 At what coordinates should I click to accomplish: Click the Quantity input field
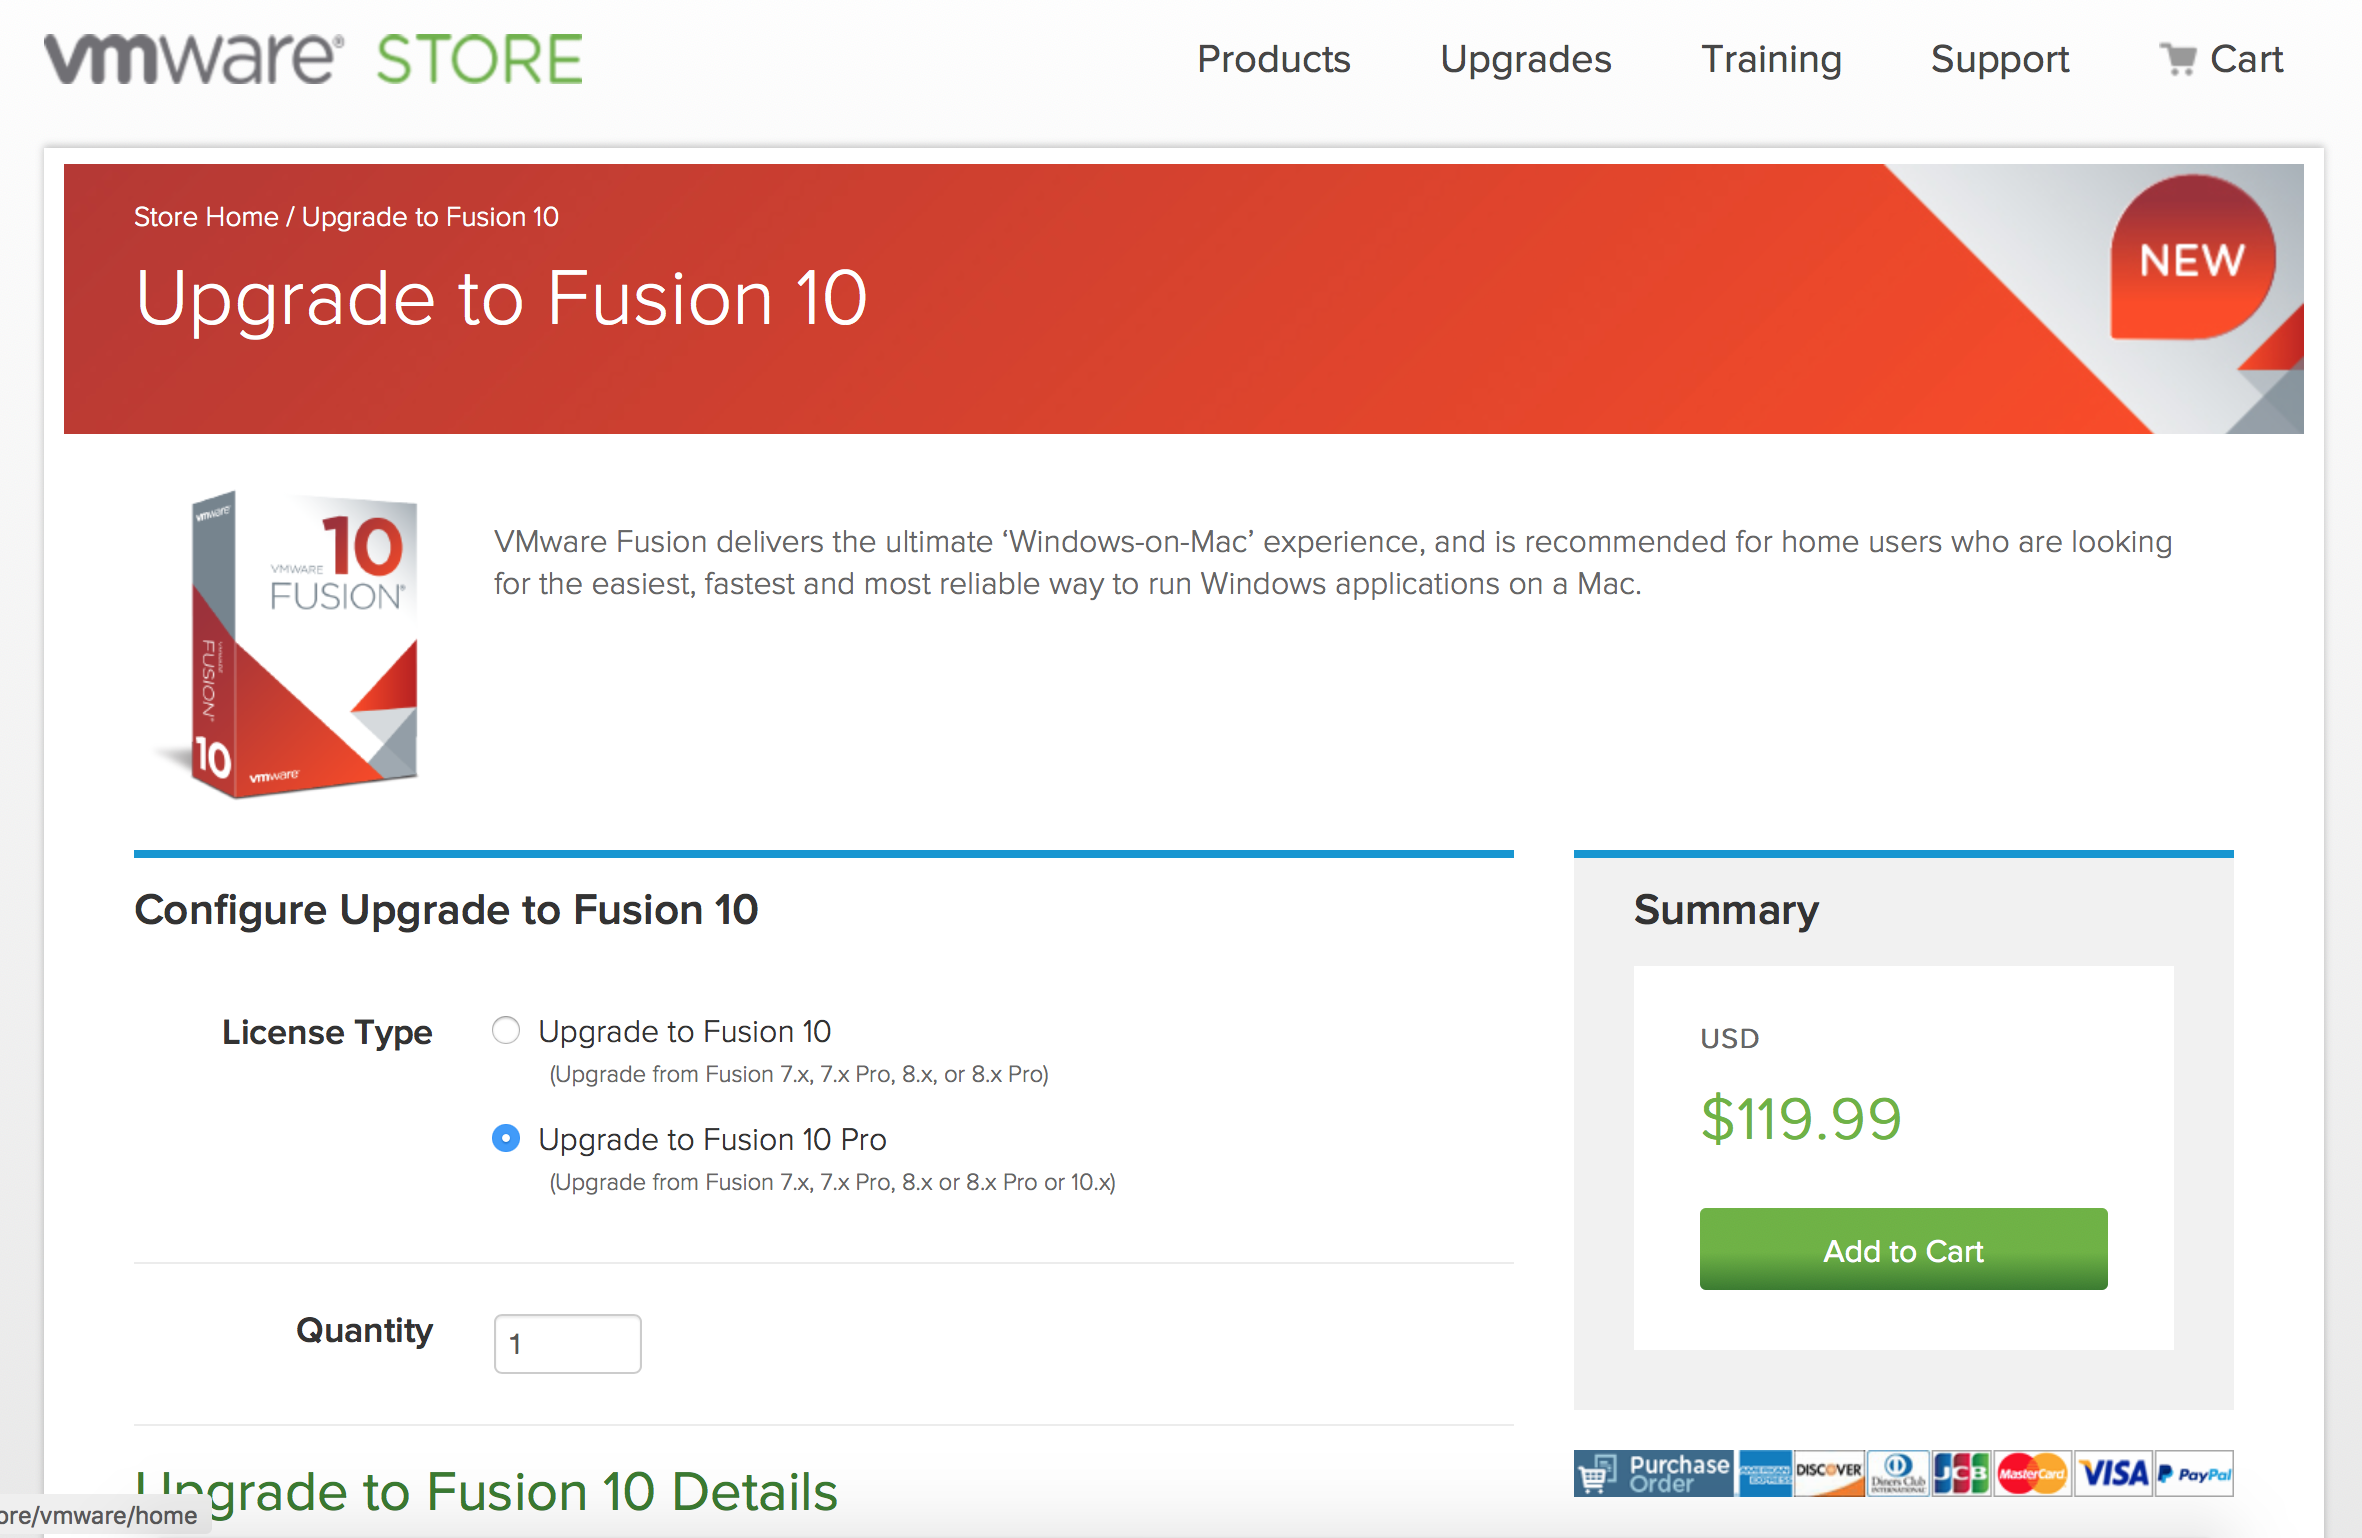pyautogui.click(x=567, y=1343)
